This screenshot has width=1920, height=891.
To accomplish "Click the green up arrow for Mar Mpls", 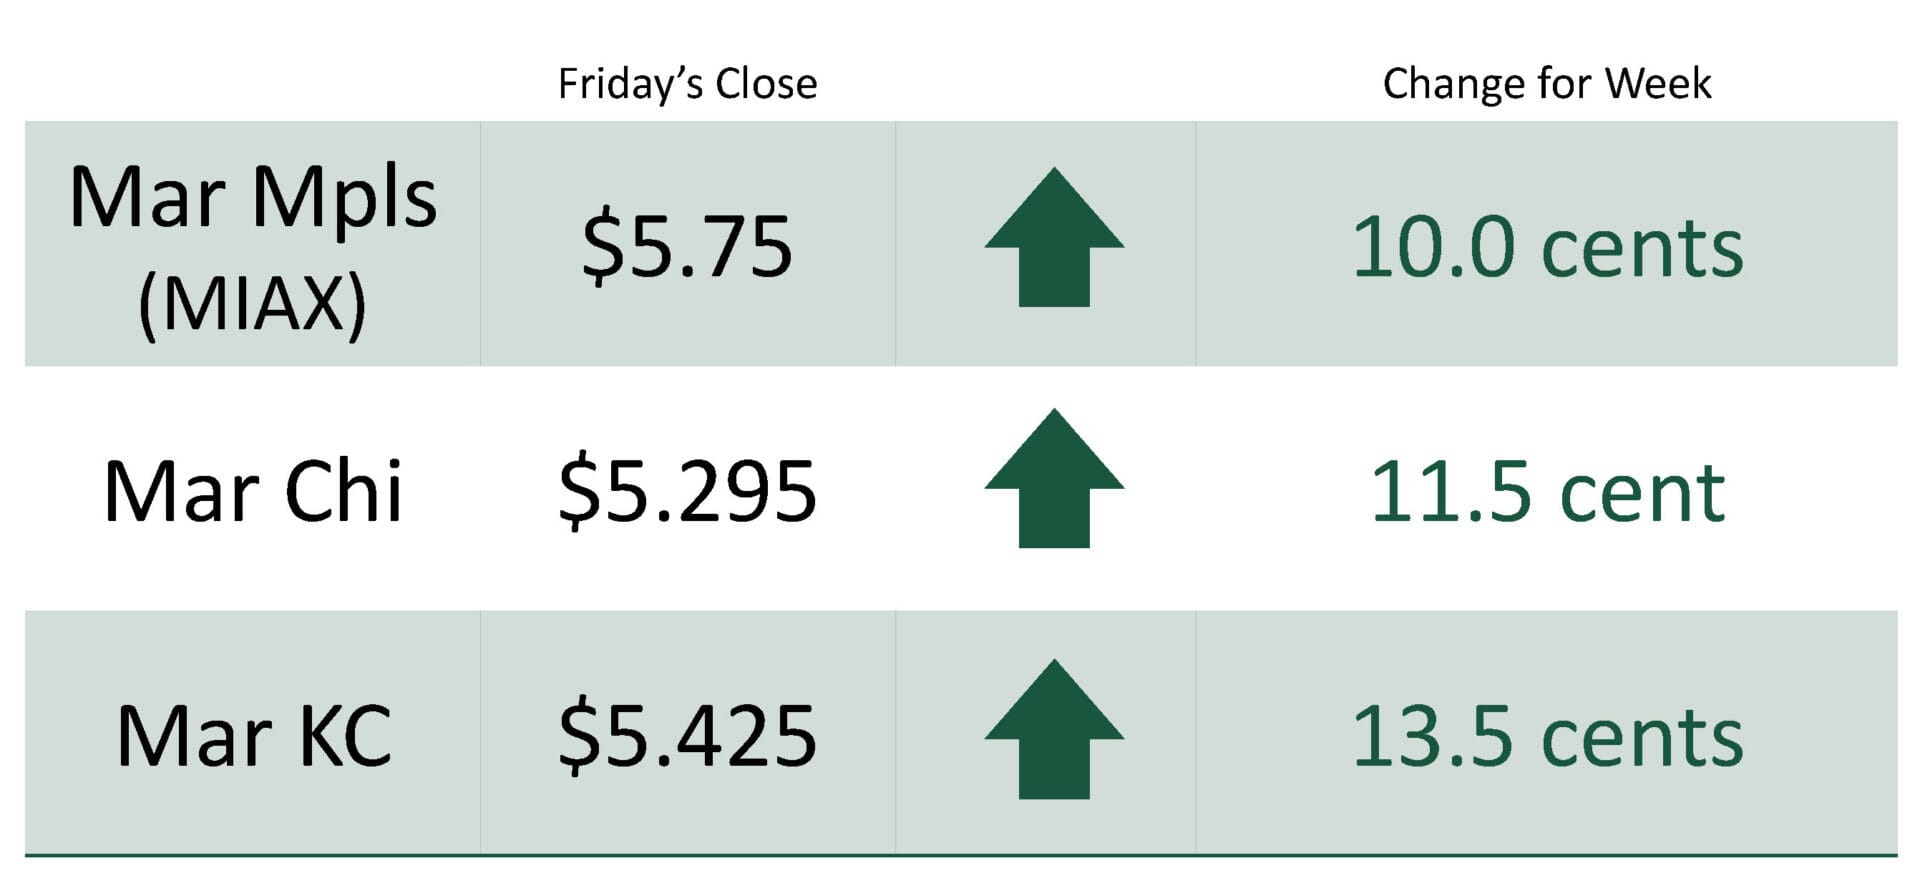I will coord(1054,238).
